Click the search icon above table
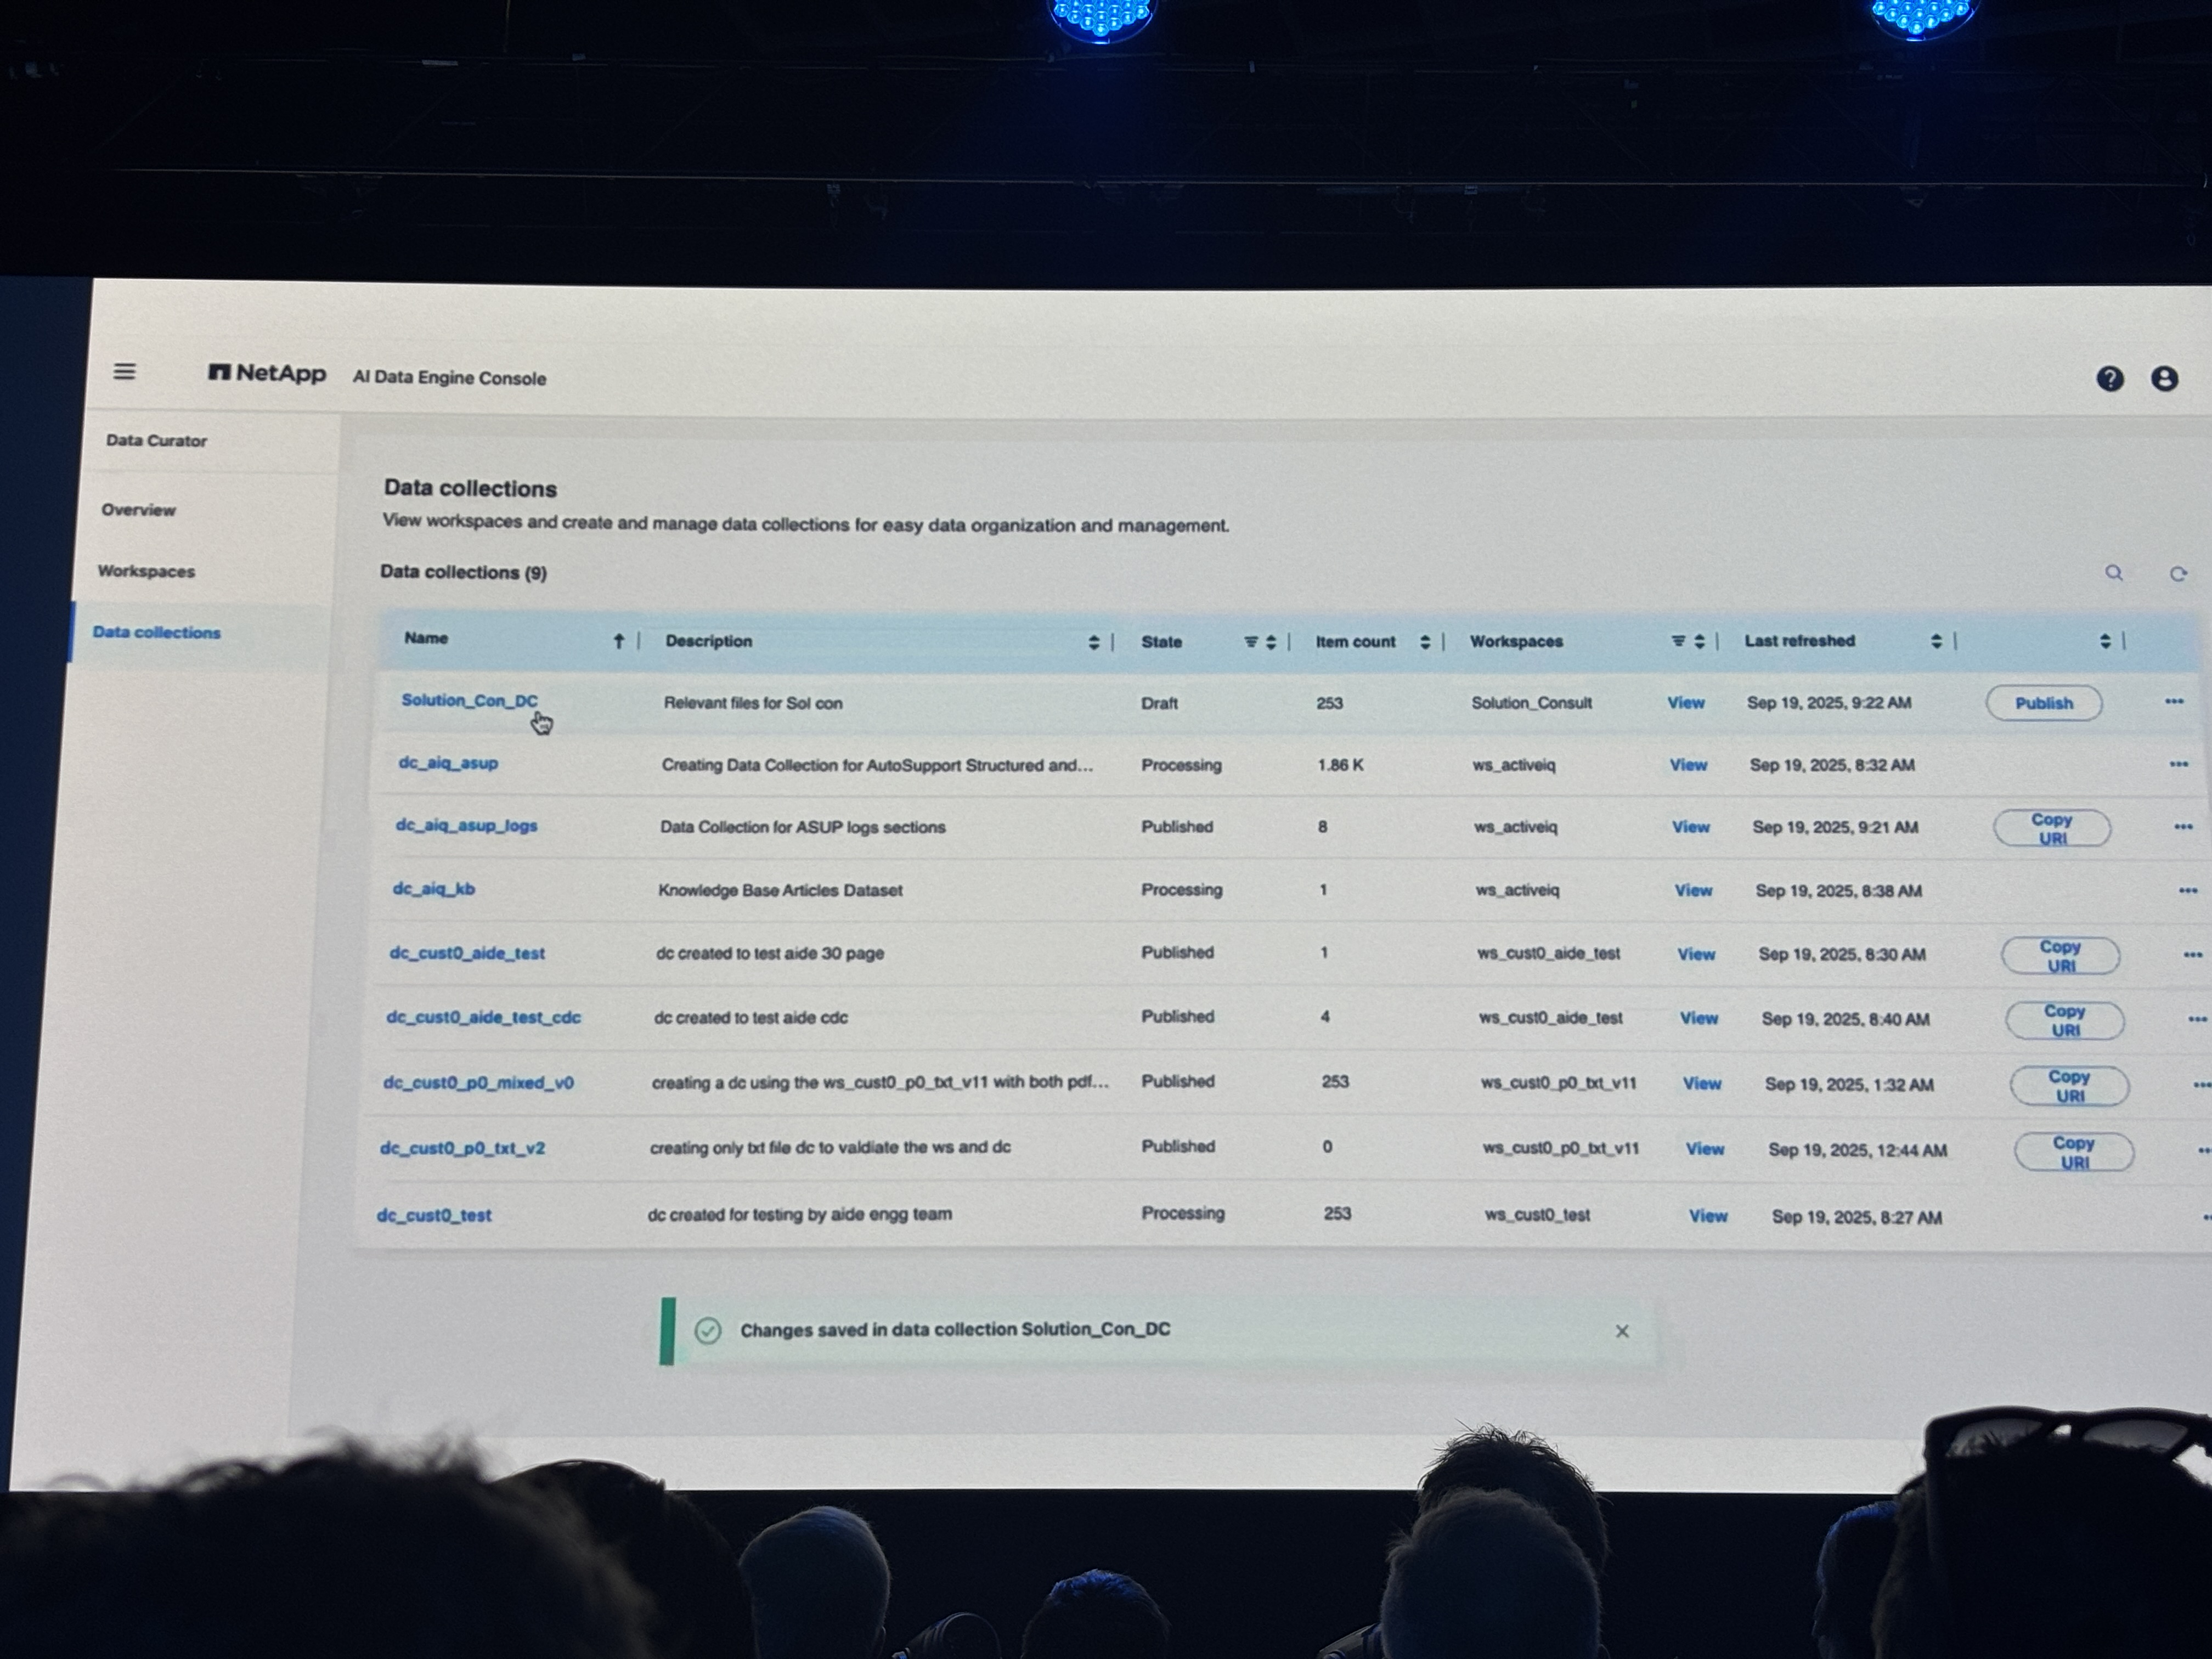 coord(2113,573)
